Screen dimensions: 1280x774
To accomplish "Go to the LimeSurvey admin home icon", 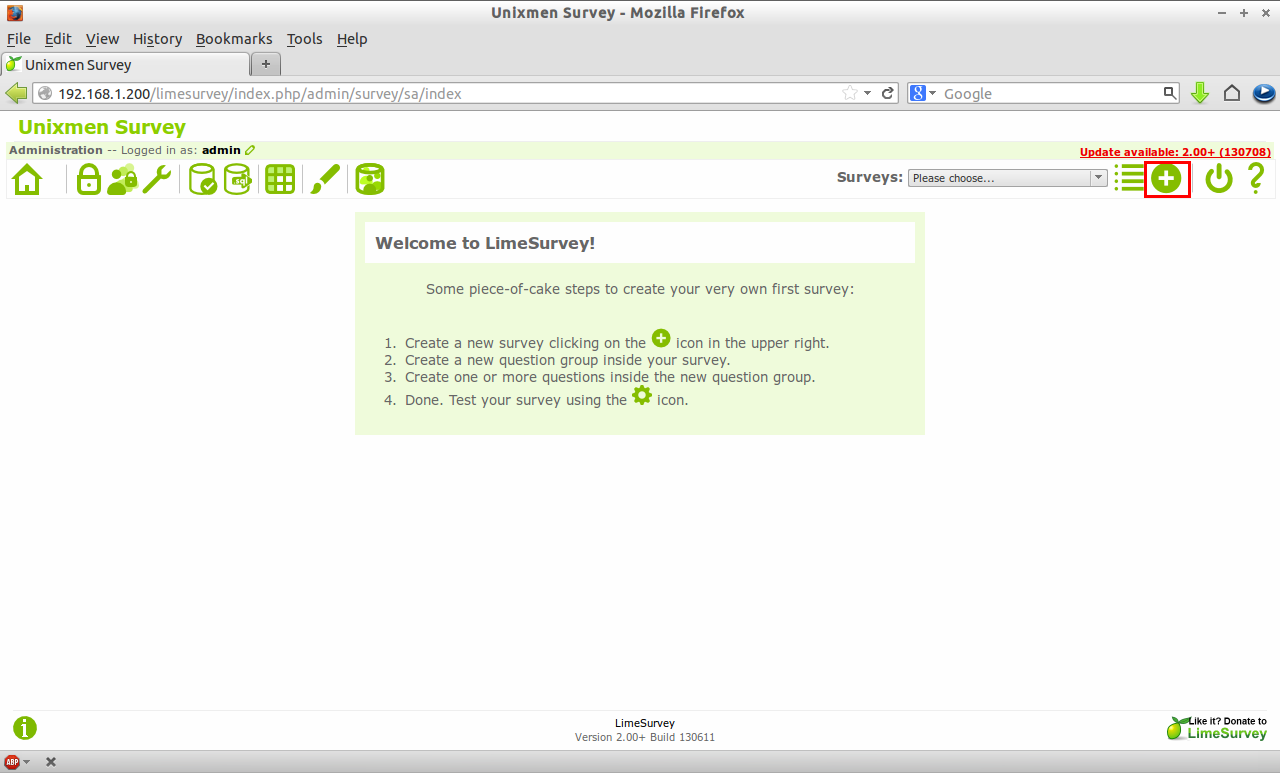I will (27, 180).
